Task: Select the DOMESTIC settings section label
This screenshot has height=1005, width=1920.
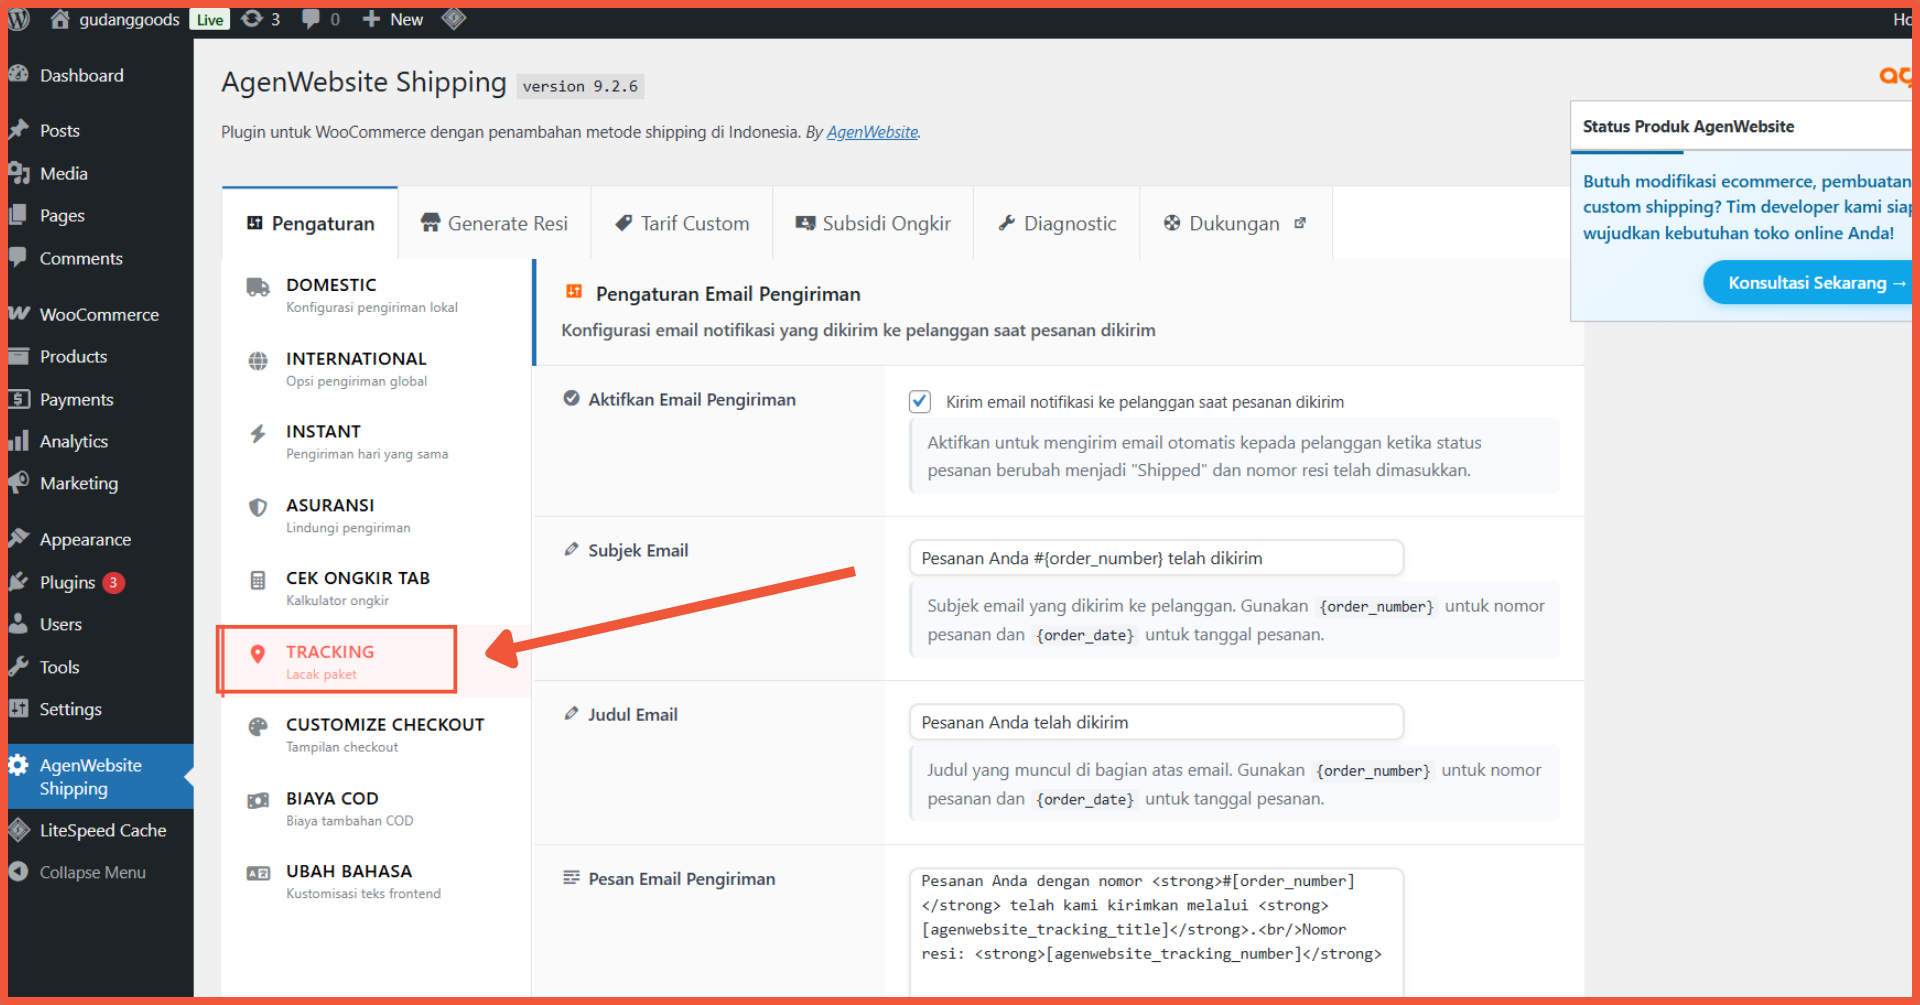Action: click(331, 285)
